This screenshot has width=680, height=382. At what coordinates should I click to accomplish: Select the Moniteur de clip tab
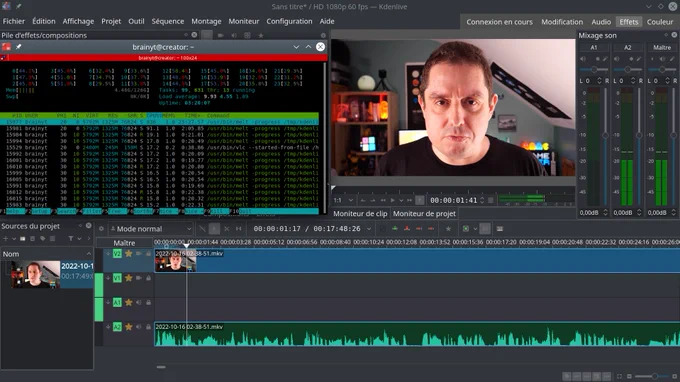pyautogui.click(x=360, y=214)
